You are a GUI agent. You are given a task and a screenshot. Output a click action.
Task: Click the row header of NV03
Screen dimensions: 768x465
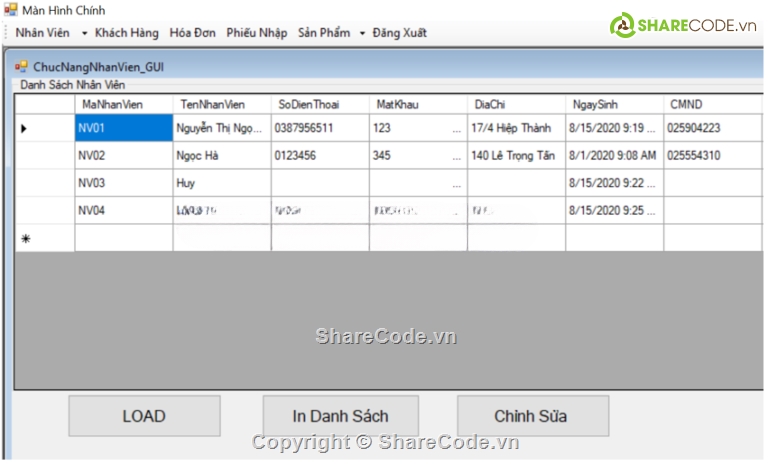tap(45, 183)
